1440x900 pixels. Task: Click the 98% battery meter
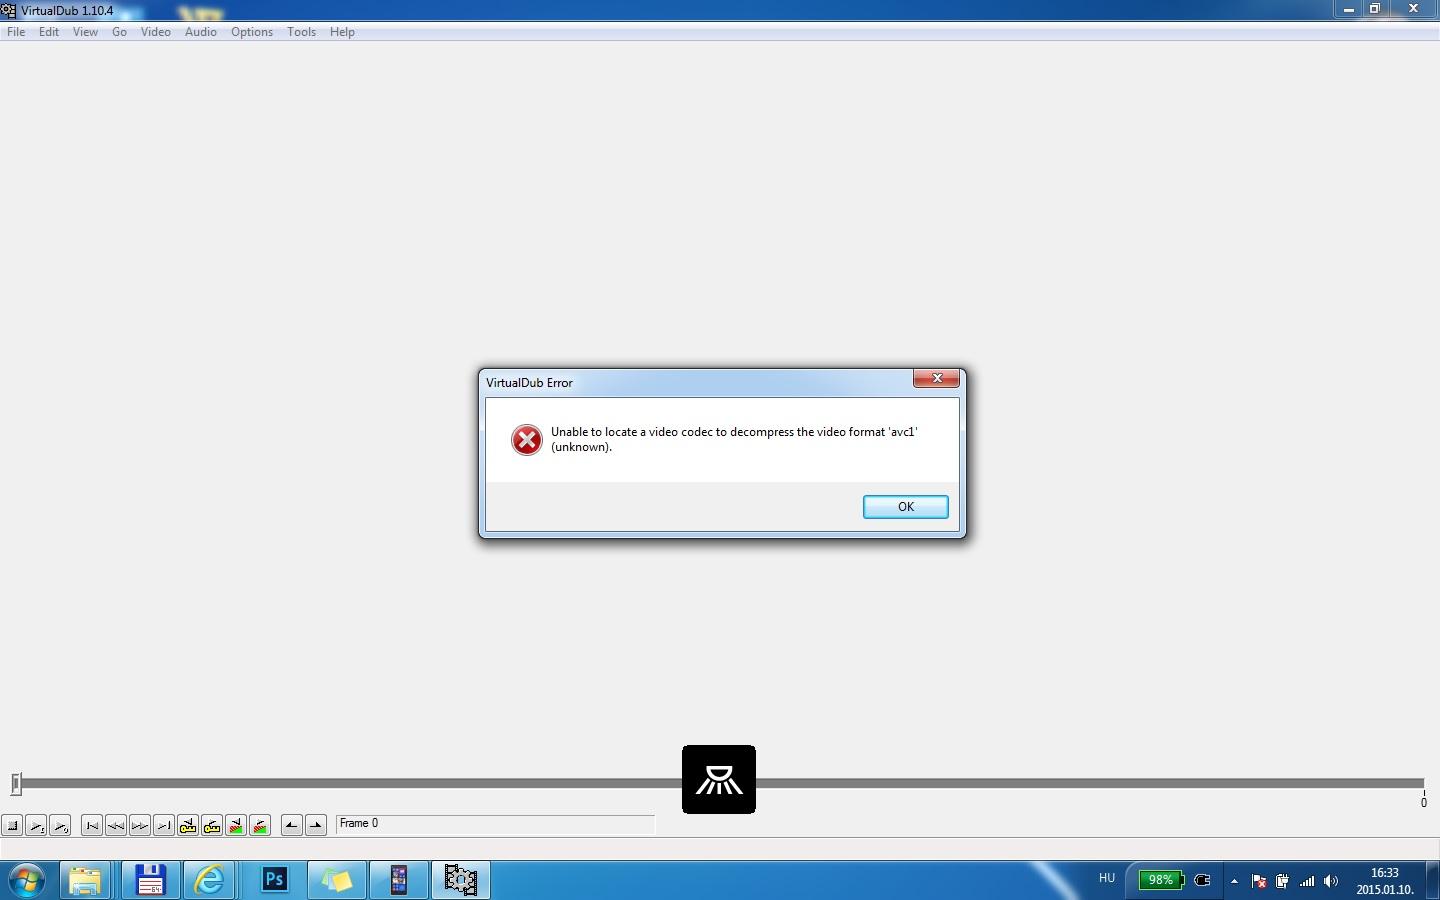click(1160, 880)
